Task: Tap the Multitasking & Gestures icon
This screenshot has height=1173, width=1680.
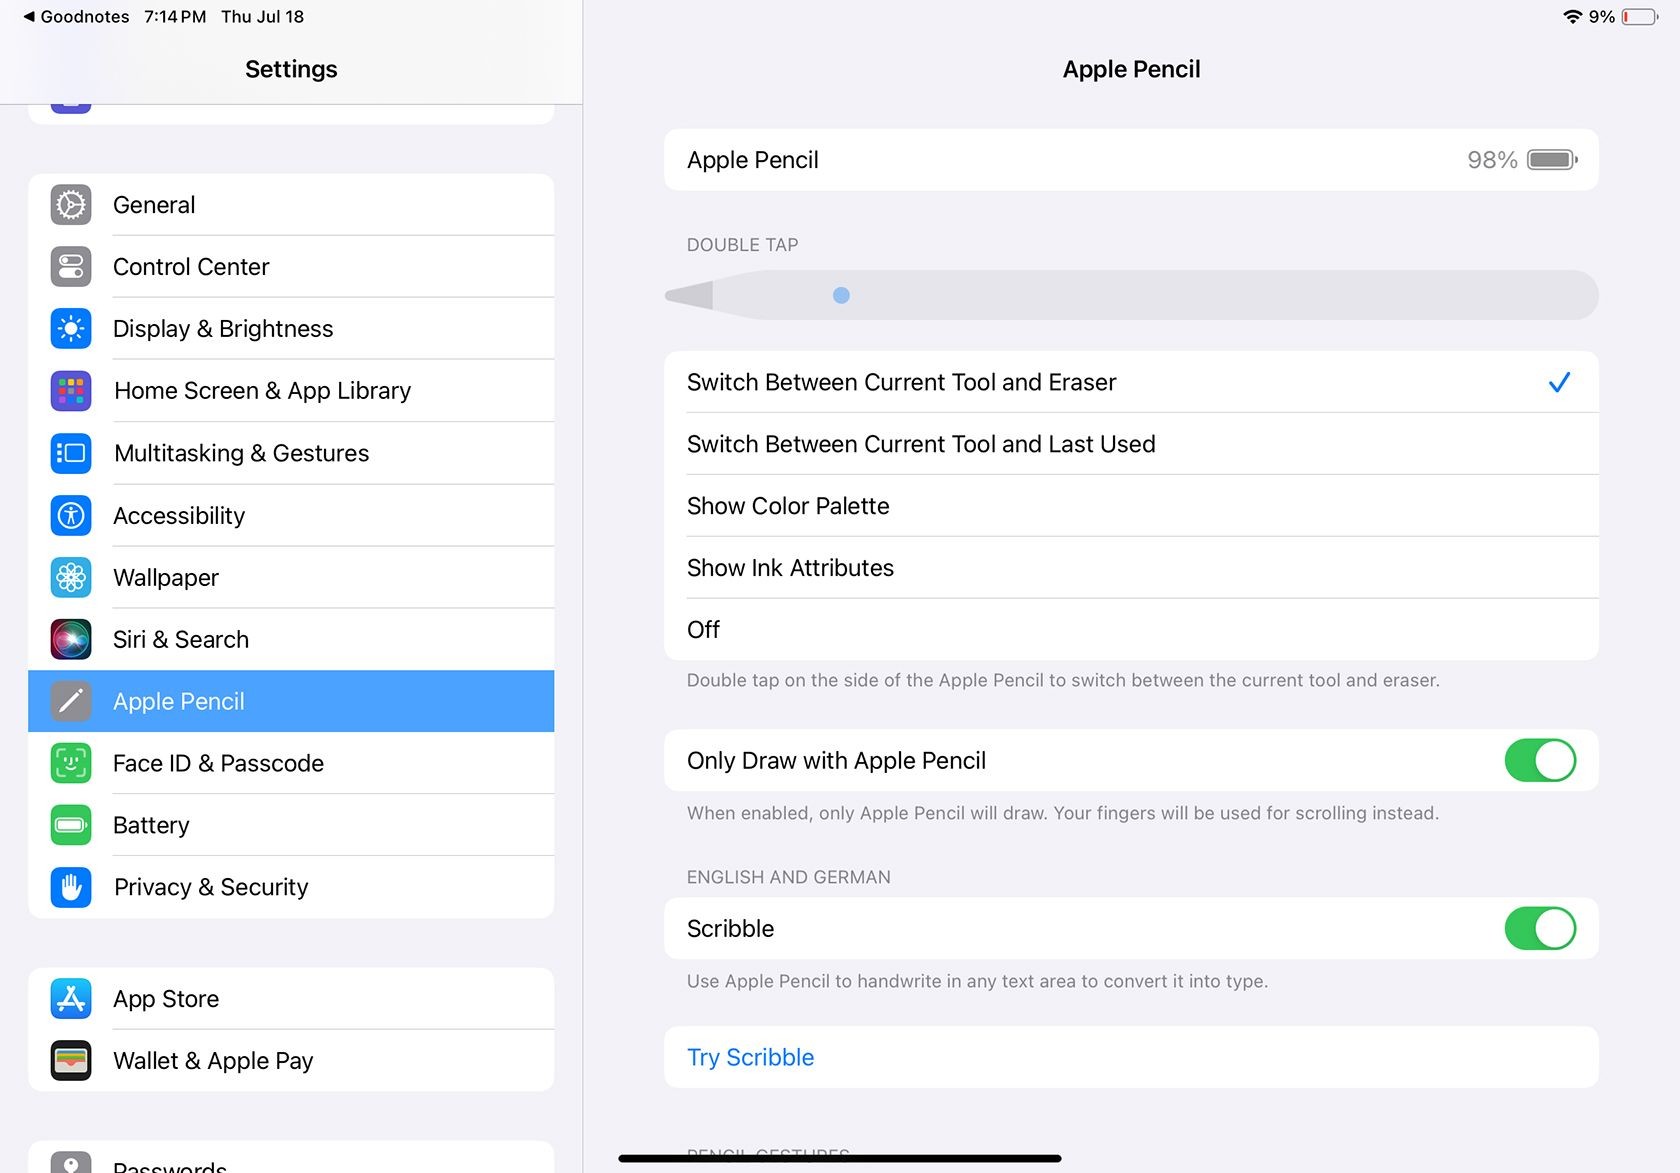Action: tap(71, 453)
